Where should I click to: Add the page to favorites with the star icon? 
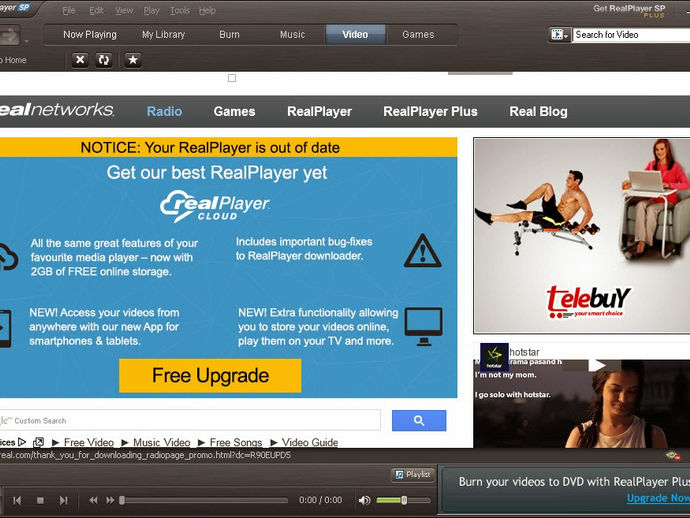pyautogui.click(x=133, y=59)
